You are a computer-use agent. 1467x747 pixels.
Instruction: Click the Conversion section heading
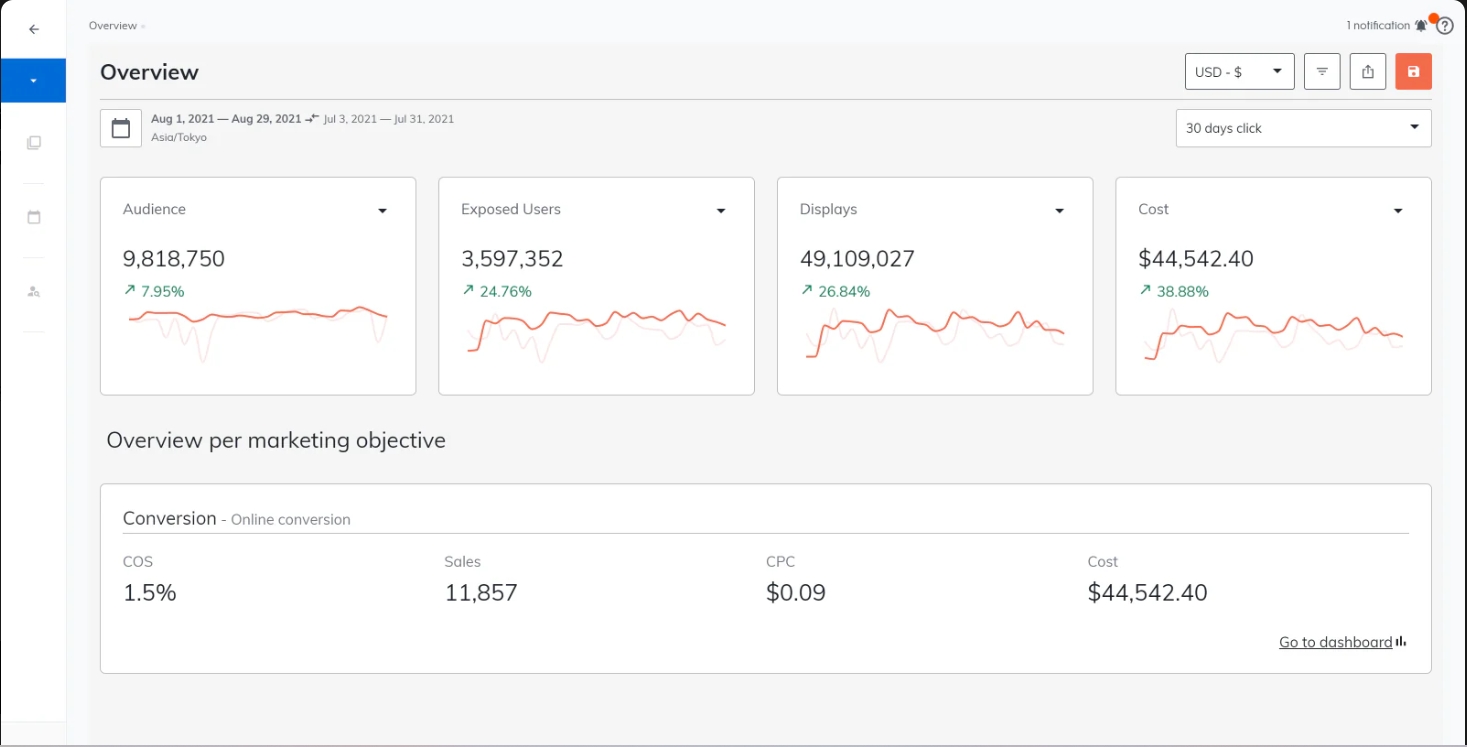point(170,518)
